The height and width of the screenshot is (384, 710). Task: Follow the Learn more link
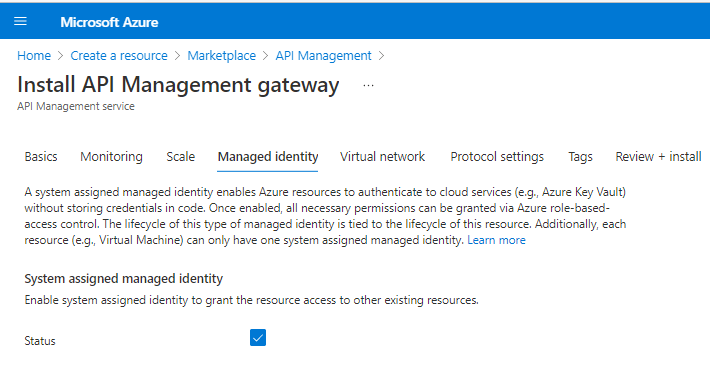pos(496,240)
